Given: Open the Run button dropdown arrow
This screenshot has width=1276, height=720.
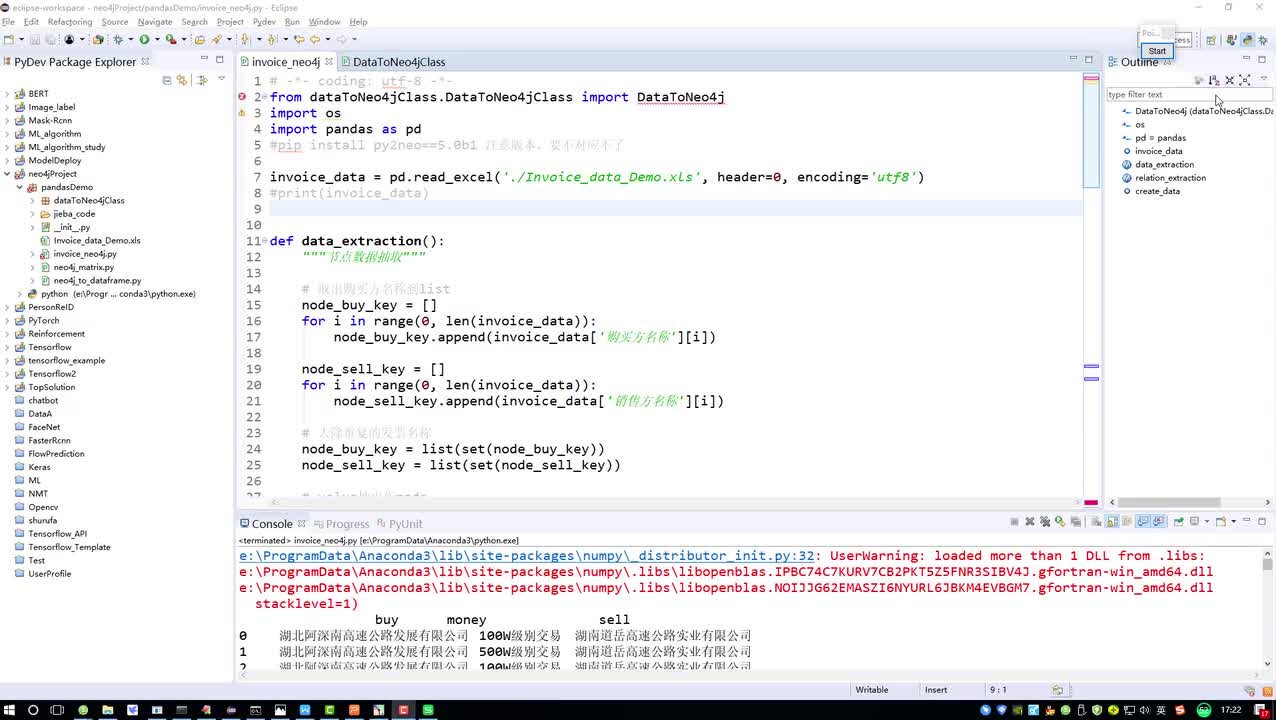Looking at the screenshot, I should [157, 40].
